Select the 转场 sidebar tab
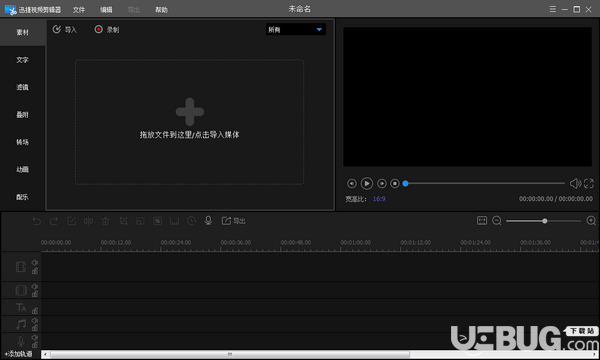Screen dimensions: 600x360 [x=23, y=142]
